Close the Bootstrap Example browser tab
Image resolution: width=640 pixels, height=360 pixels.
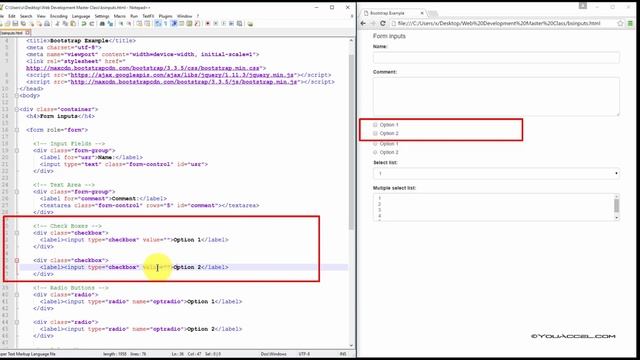[x=422, y=13]
